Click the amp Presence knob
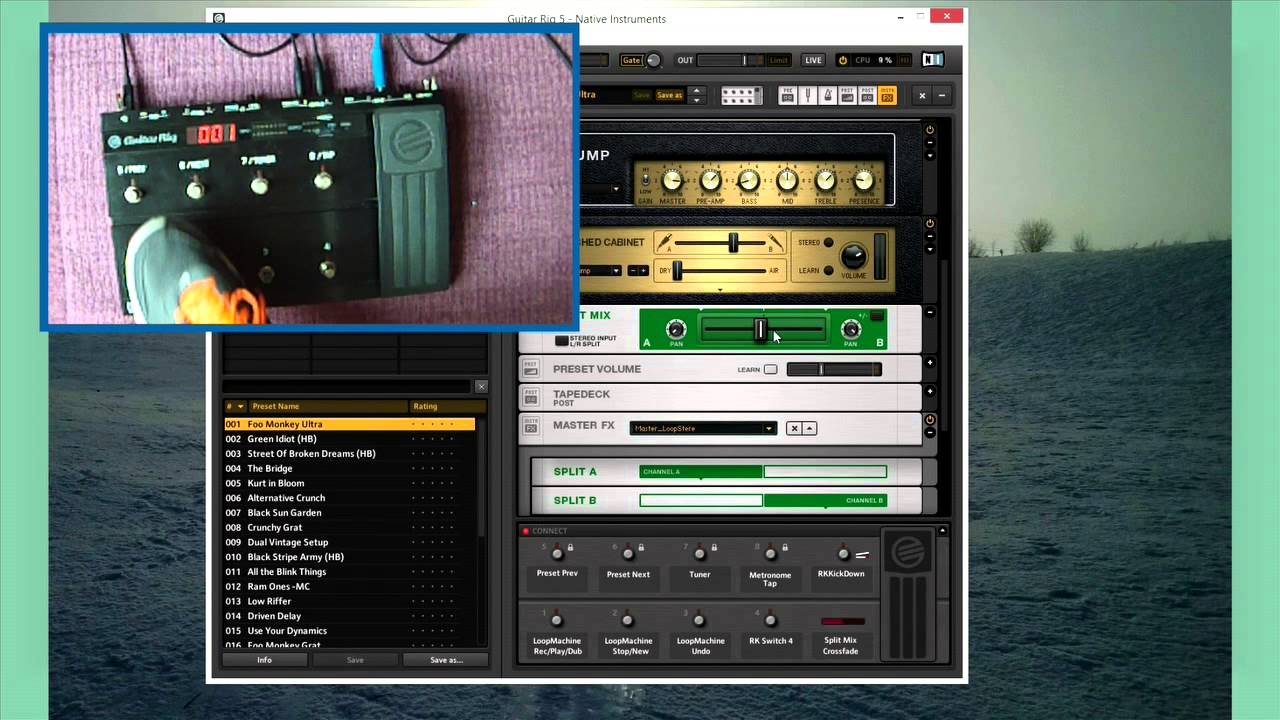 [x=864, y=181]
